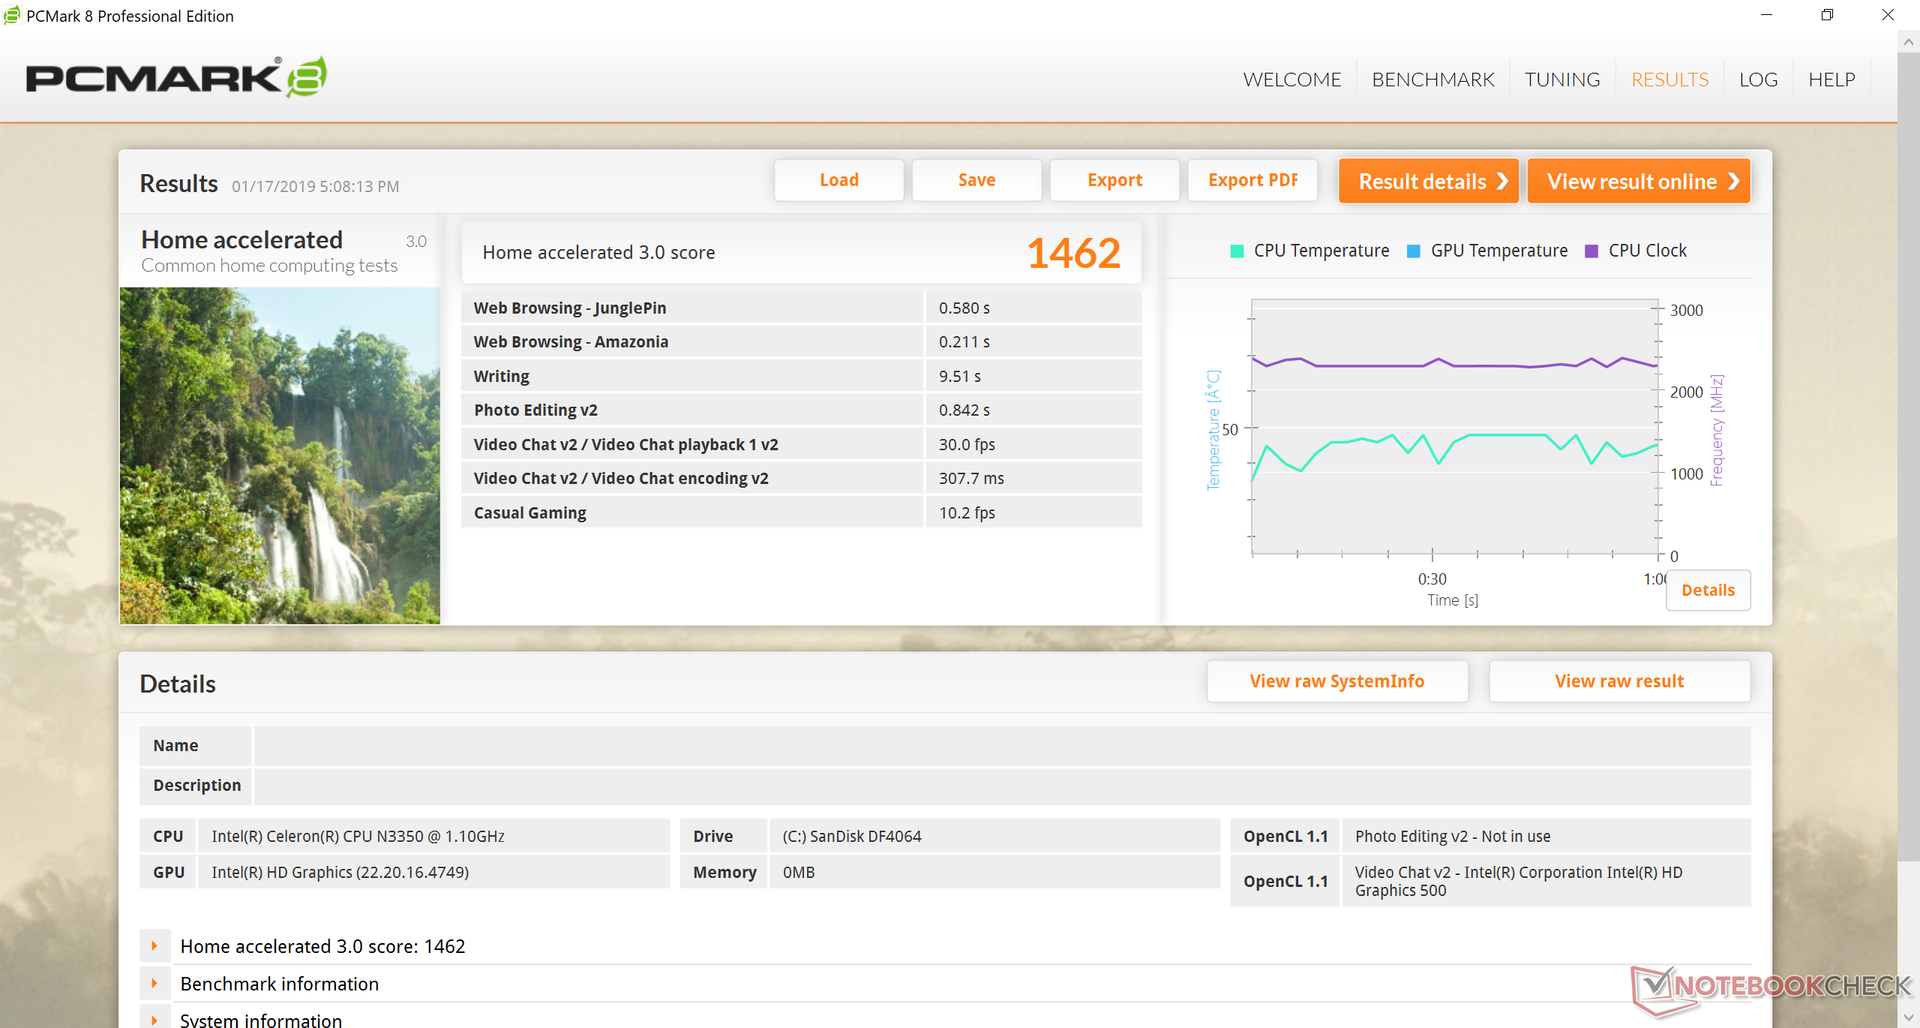
Task: Select the Video Chat playback 1 v2 row
Action: point(801,444)
